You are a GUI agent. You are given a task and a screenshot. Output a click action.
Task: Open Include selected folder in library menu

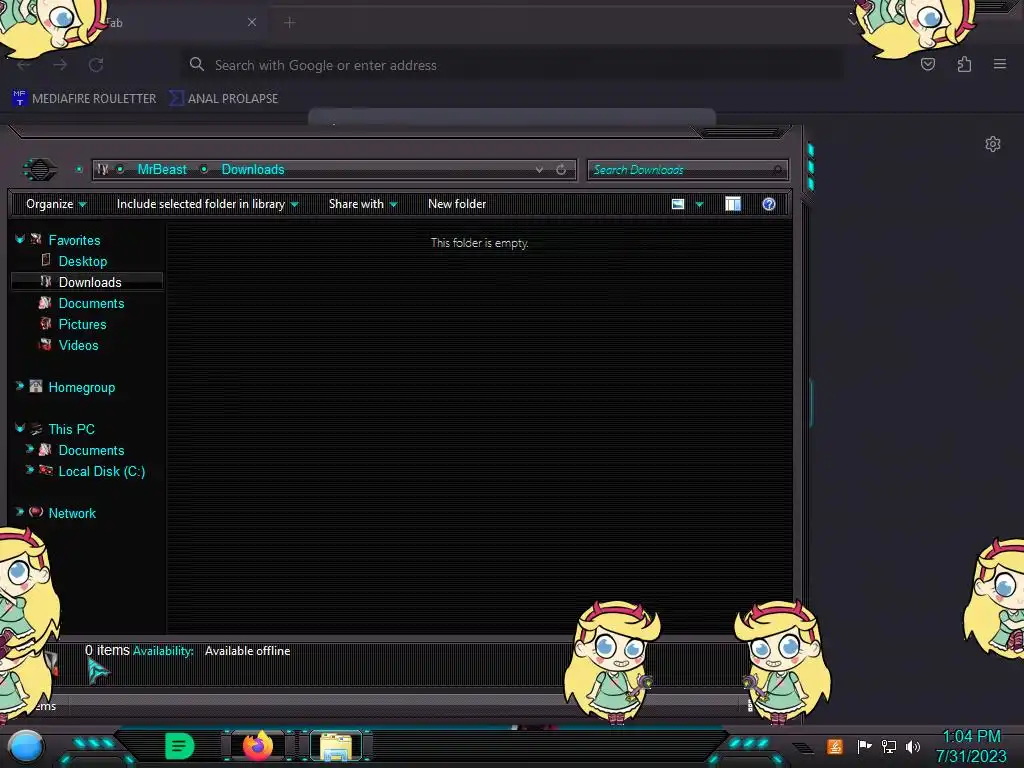pos(207,204)
